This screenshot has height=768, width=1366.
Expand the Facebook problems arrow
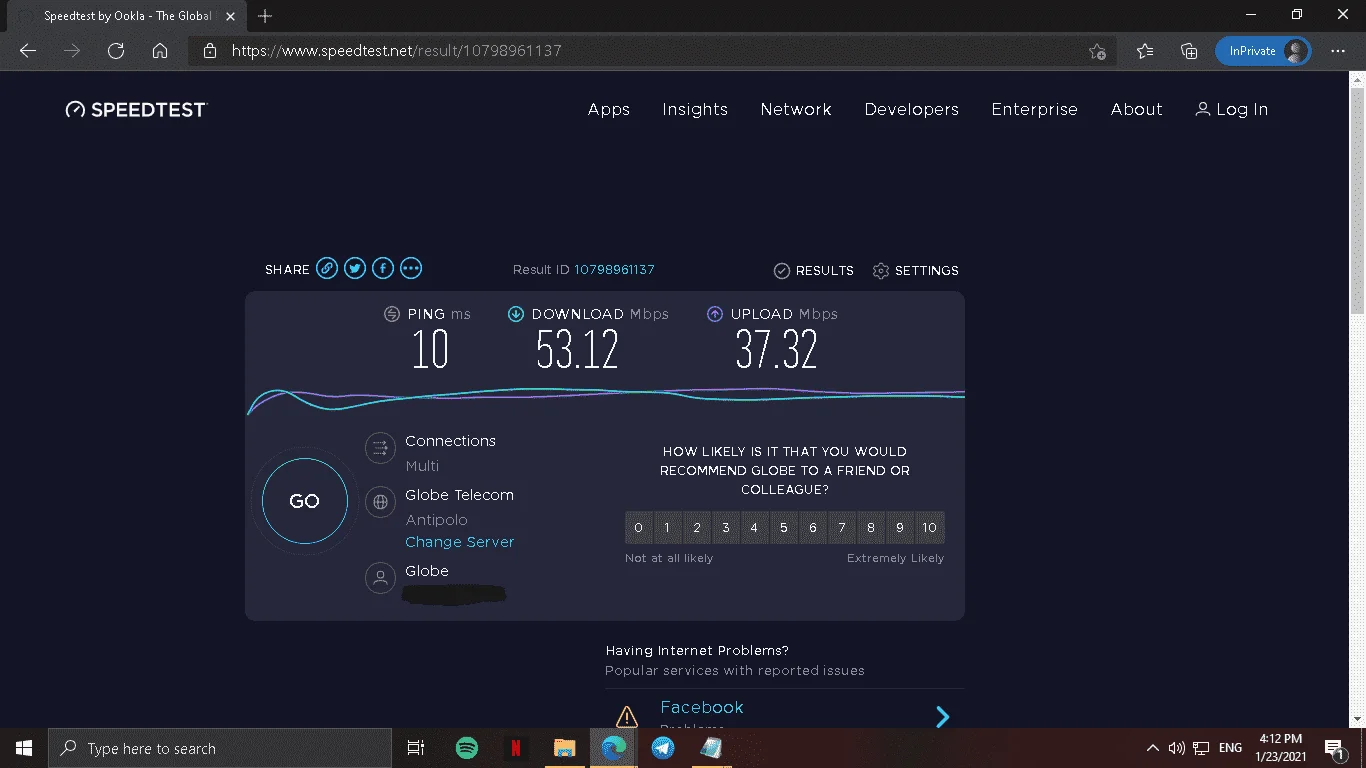coord(942,716)
